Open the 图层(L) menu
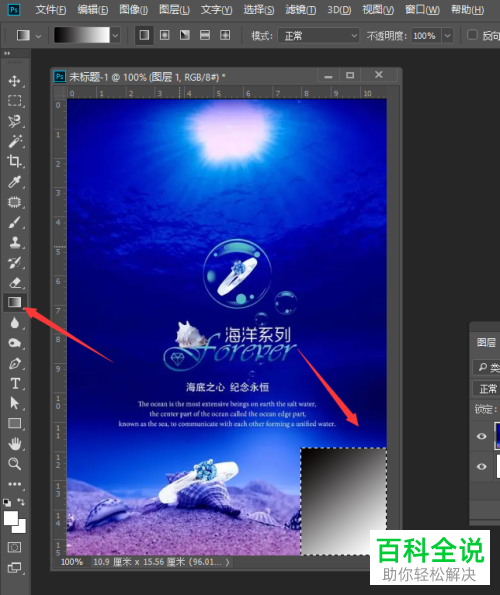 coord(175,9)
